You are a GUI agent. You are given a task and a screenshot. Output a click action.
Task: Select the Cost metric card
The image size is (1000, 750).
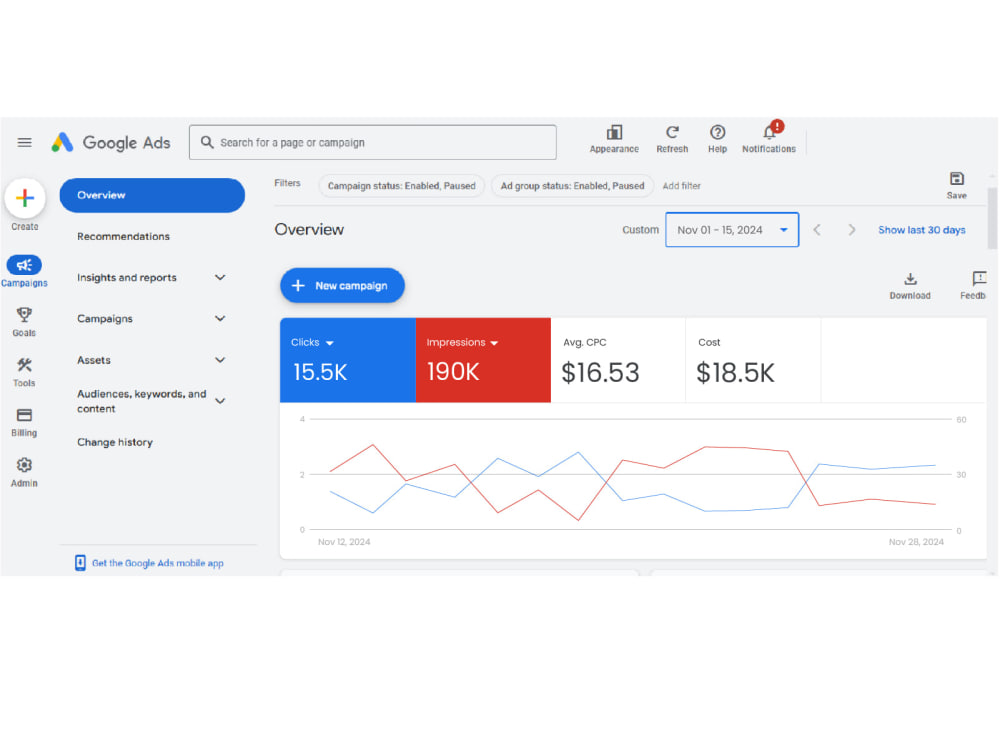click(753, 360)
